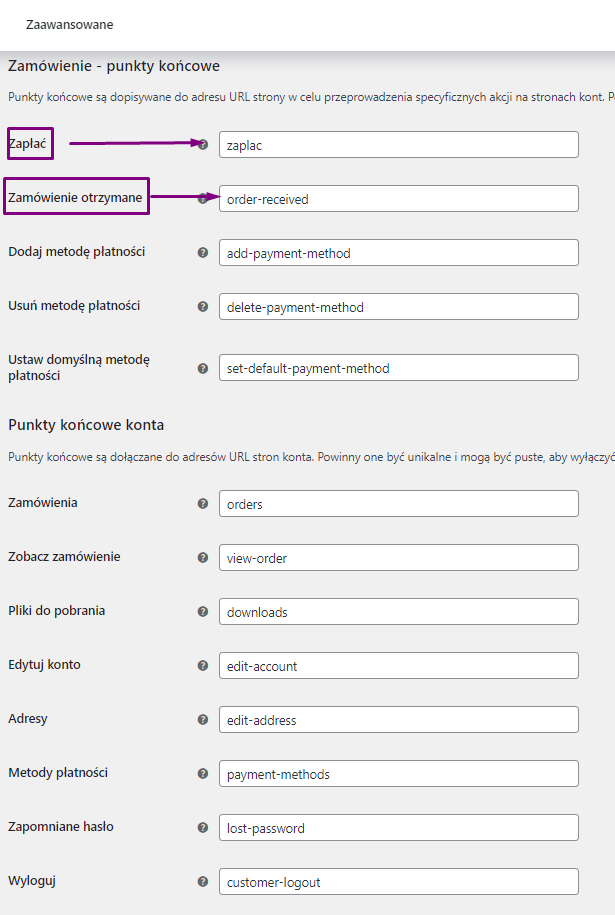Viewport: 615px width, 915px height.
Task: Click help icon beside Zamówienie otrzymane
Action: [203, 198]
